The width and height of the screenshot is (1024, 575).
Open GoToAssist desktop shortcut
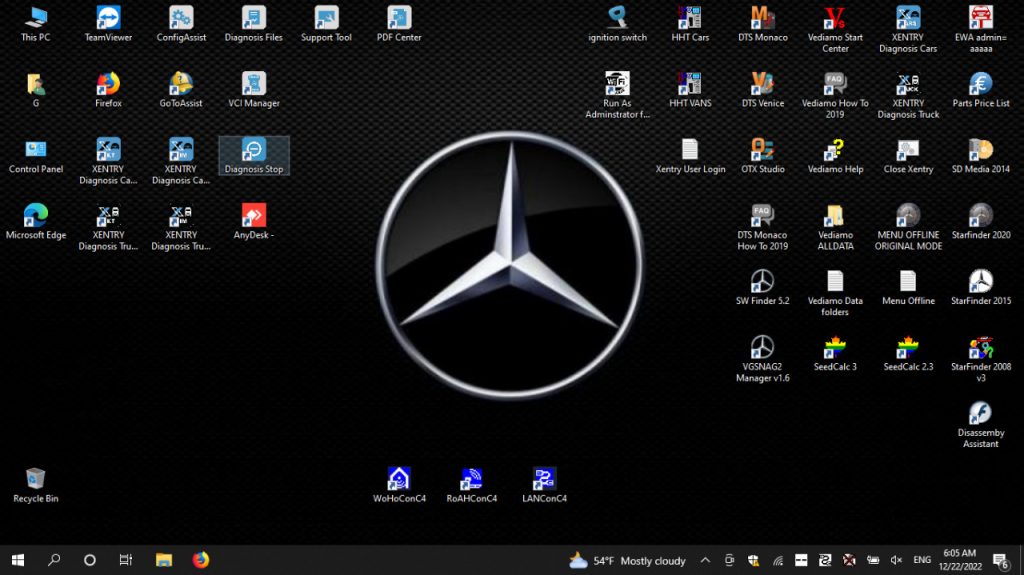click(181, 90)
